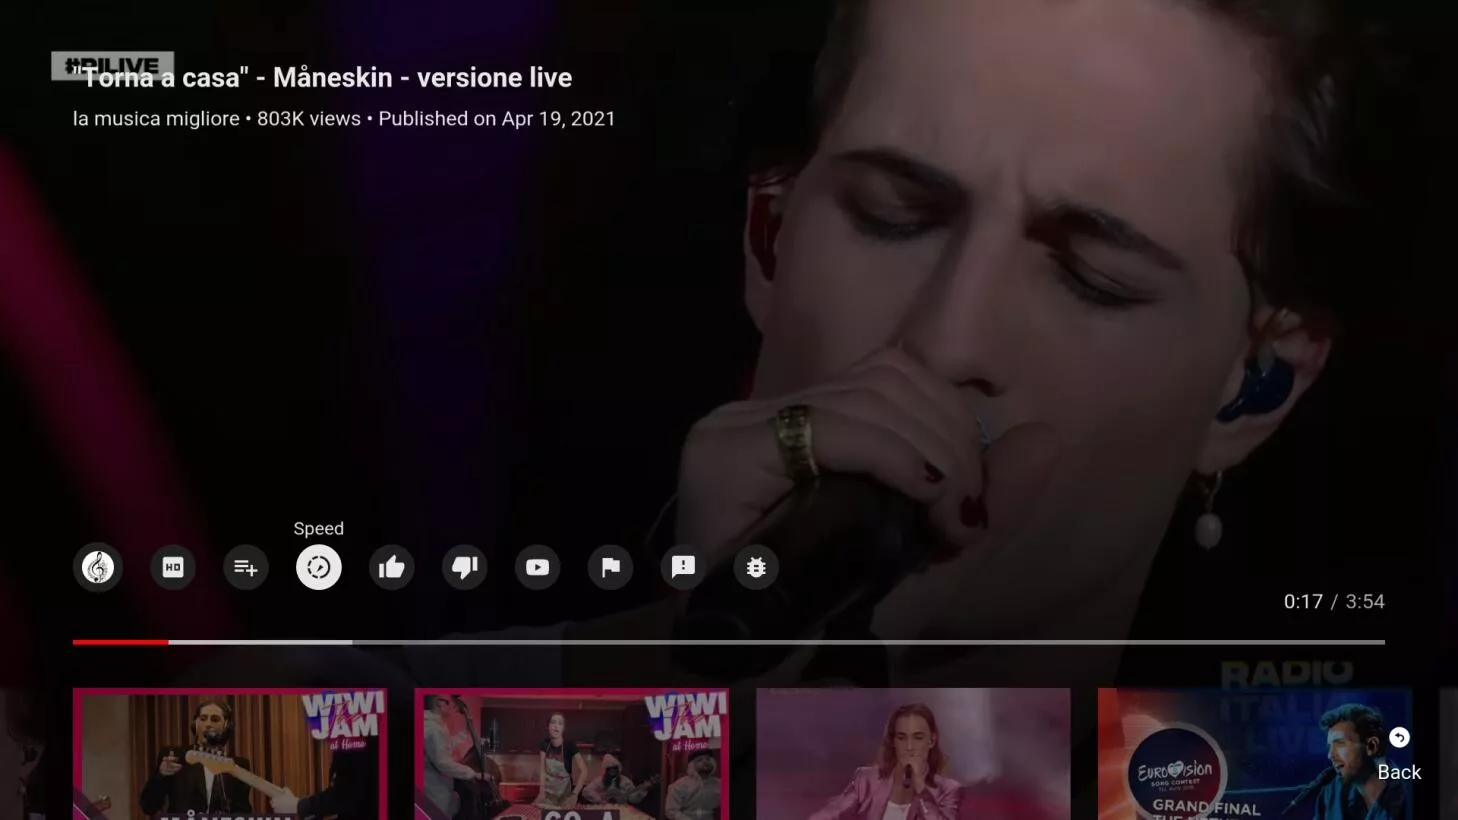Click the YouTube play-logo button
The image size is (1458, 820).
coord(538,568)
